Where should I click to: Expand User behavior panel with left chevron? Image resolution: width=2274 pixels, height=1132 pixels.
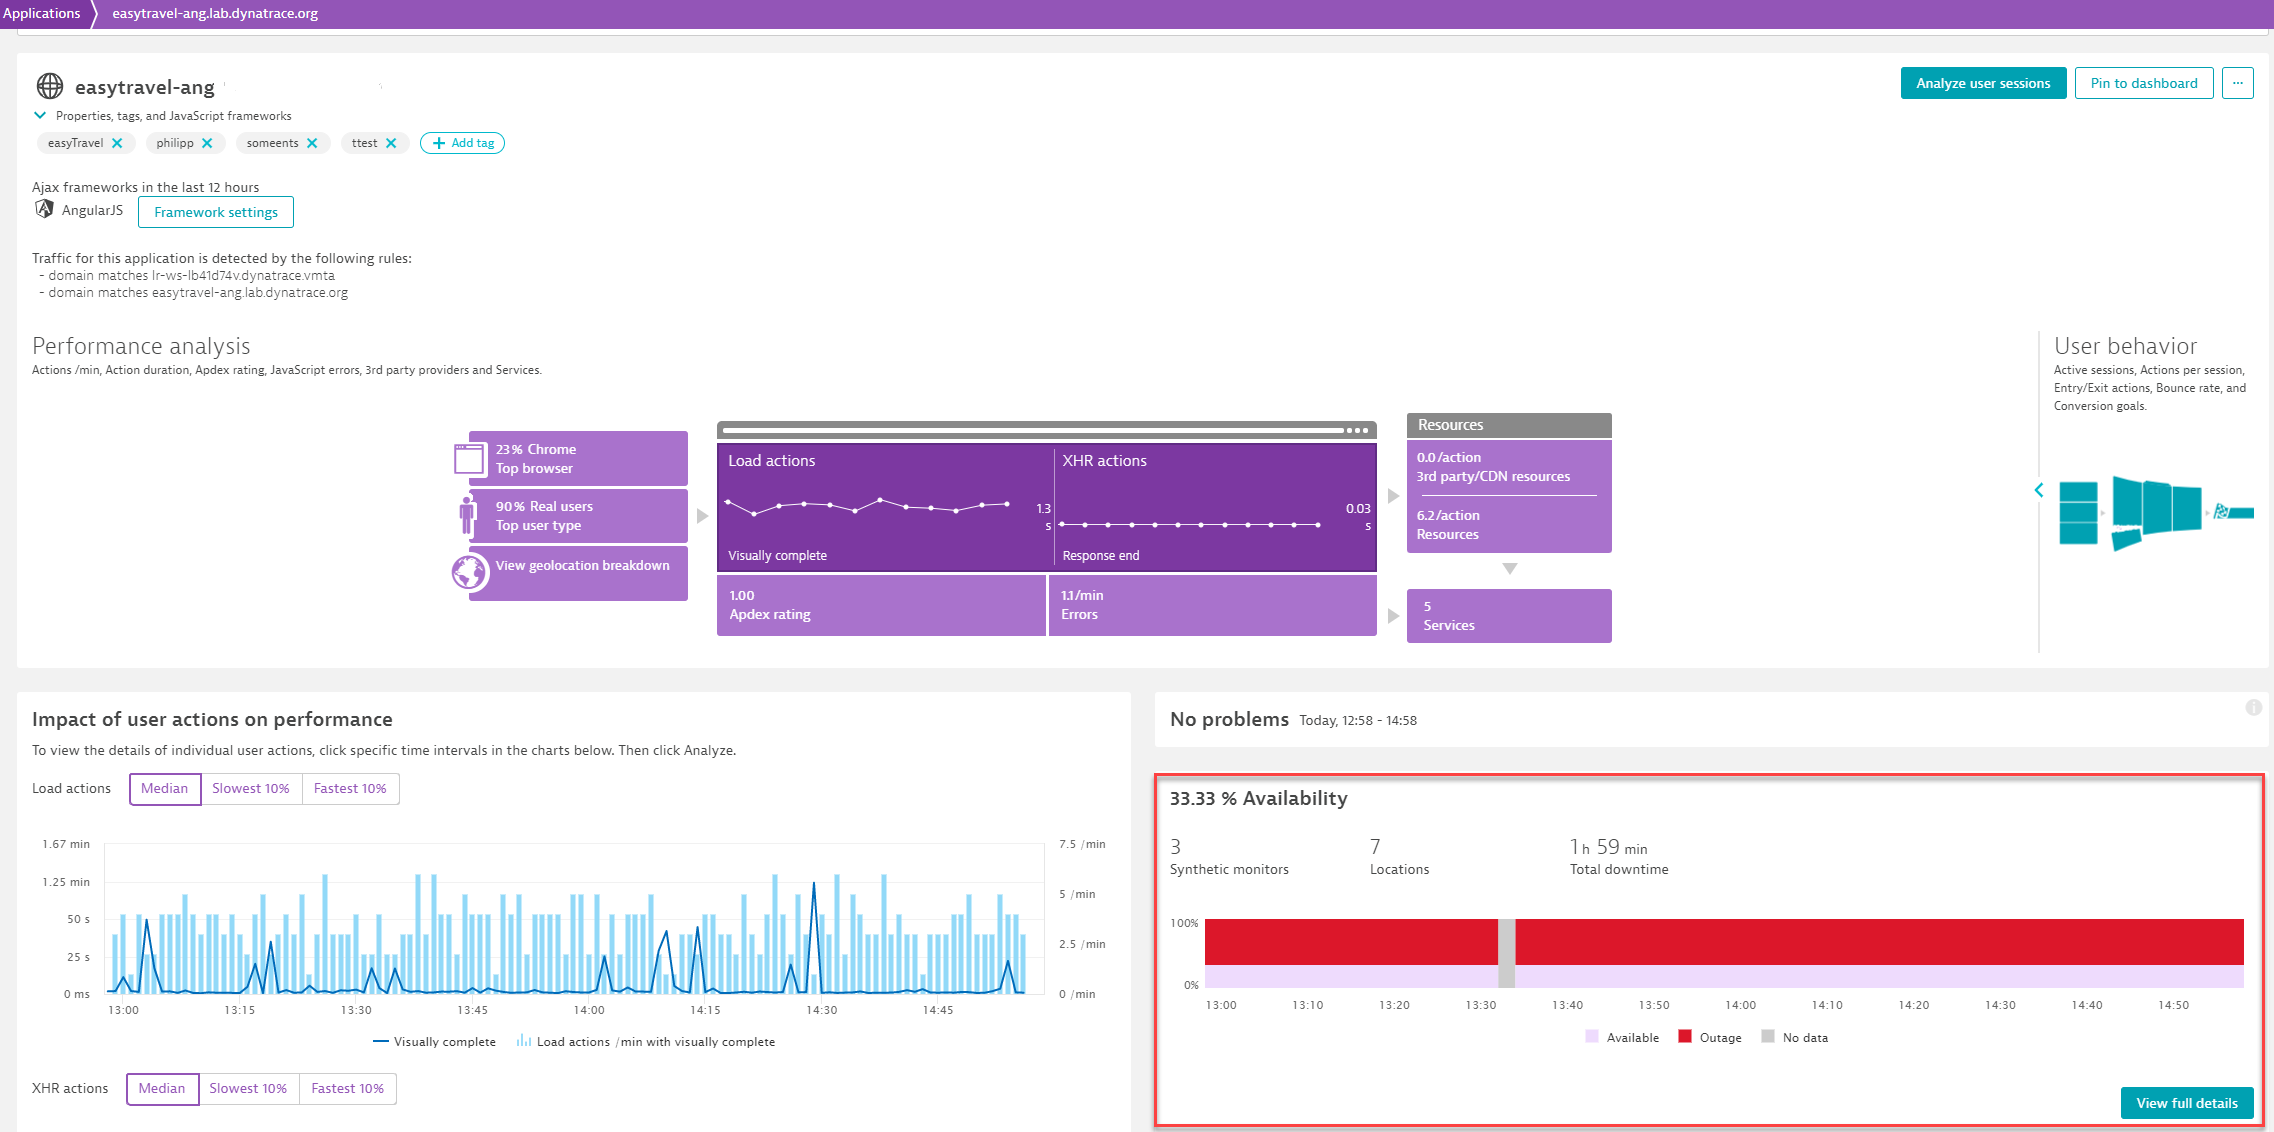pos(2039,490)
